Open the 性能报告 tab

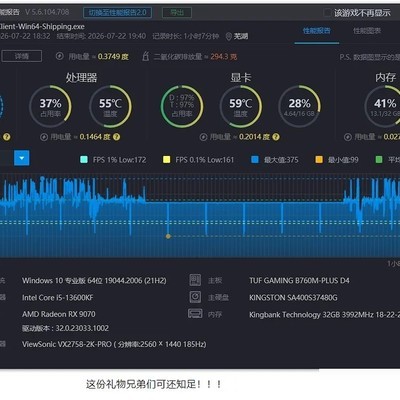317,31
